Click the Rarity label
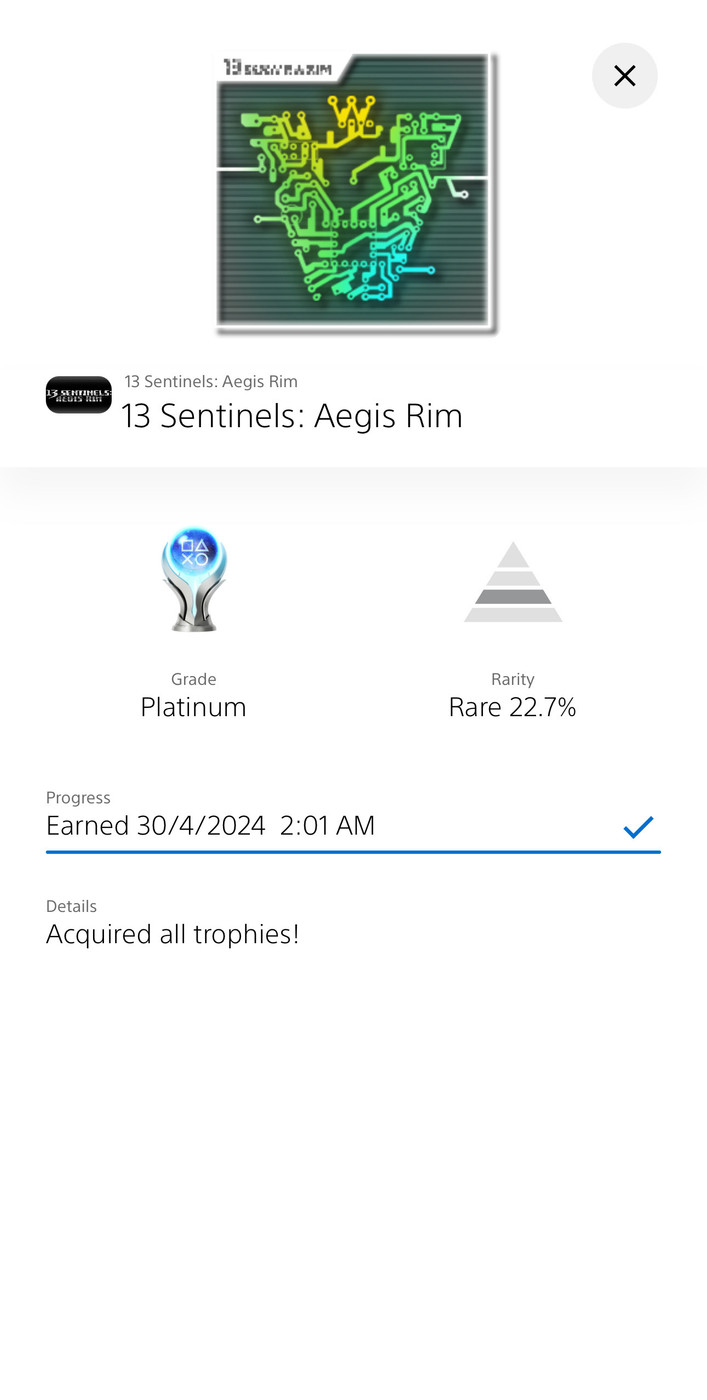The height and width of the screenshot is (1400, 707). pyautogui.click(x=513, y=679)
